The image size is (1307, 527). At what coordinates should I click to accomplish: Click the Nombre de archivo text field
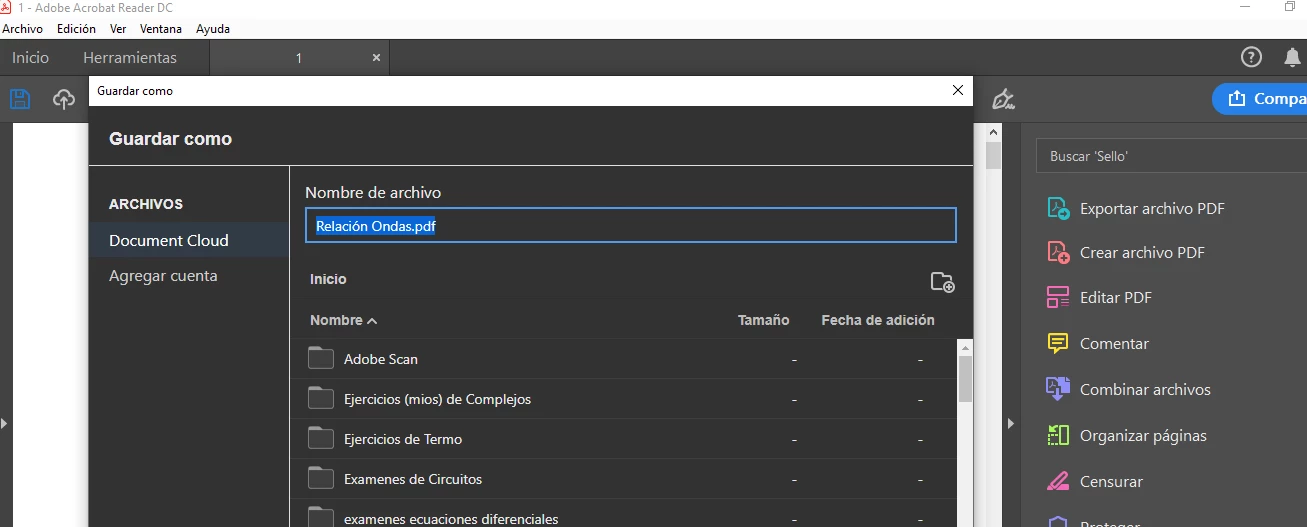(631, 225)
